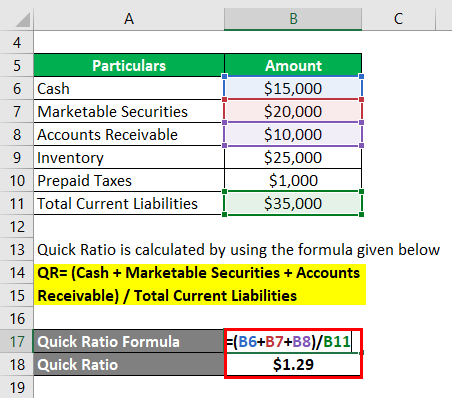452x398 pixels.
Task: Select row 5 header
Action: pyautogui.click(x=17, y=65)
